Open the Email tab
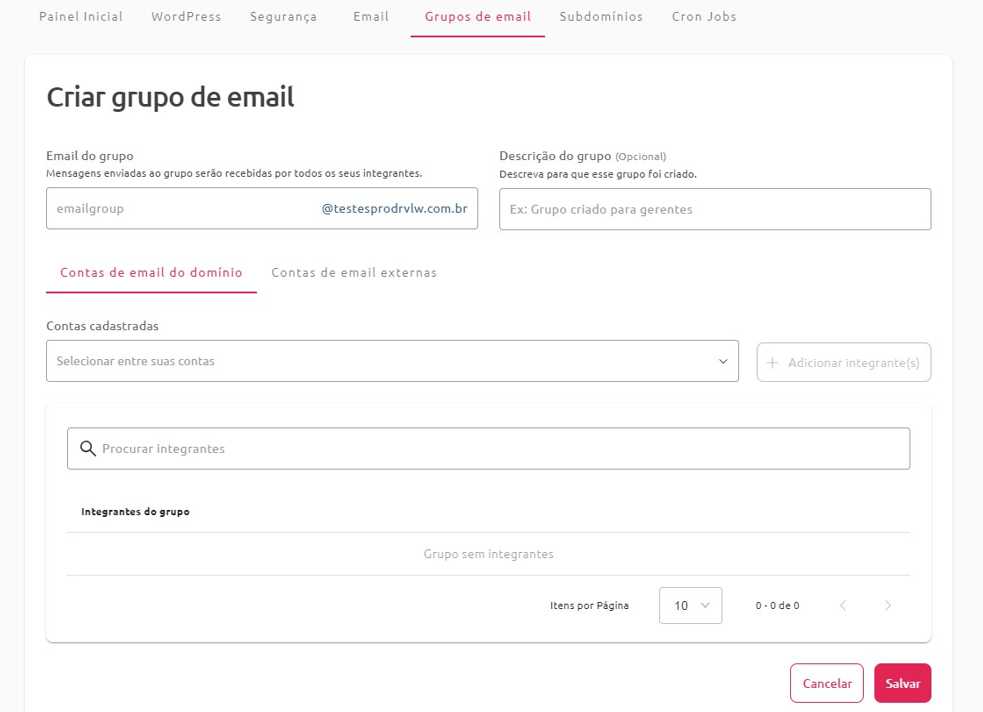Image resolution: width=983 pixels, height=712 pixels. tap(371, 17)
